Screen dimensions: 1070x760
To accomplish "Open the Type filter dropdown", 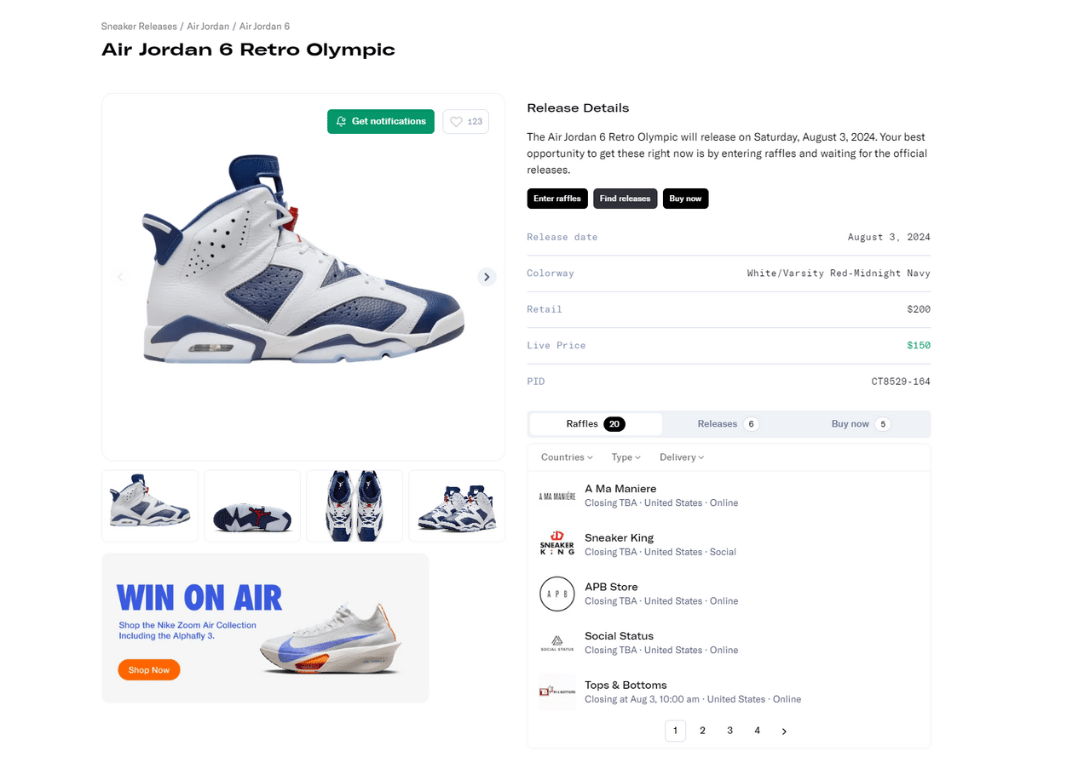I will click(x=626, y=457).
